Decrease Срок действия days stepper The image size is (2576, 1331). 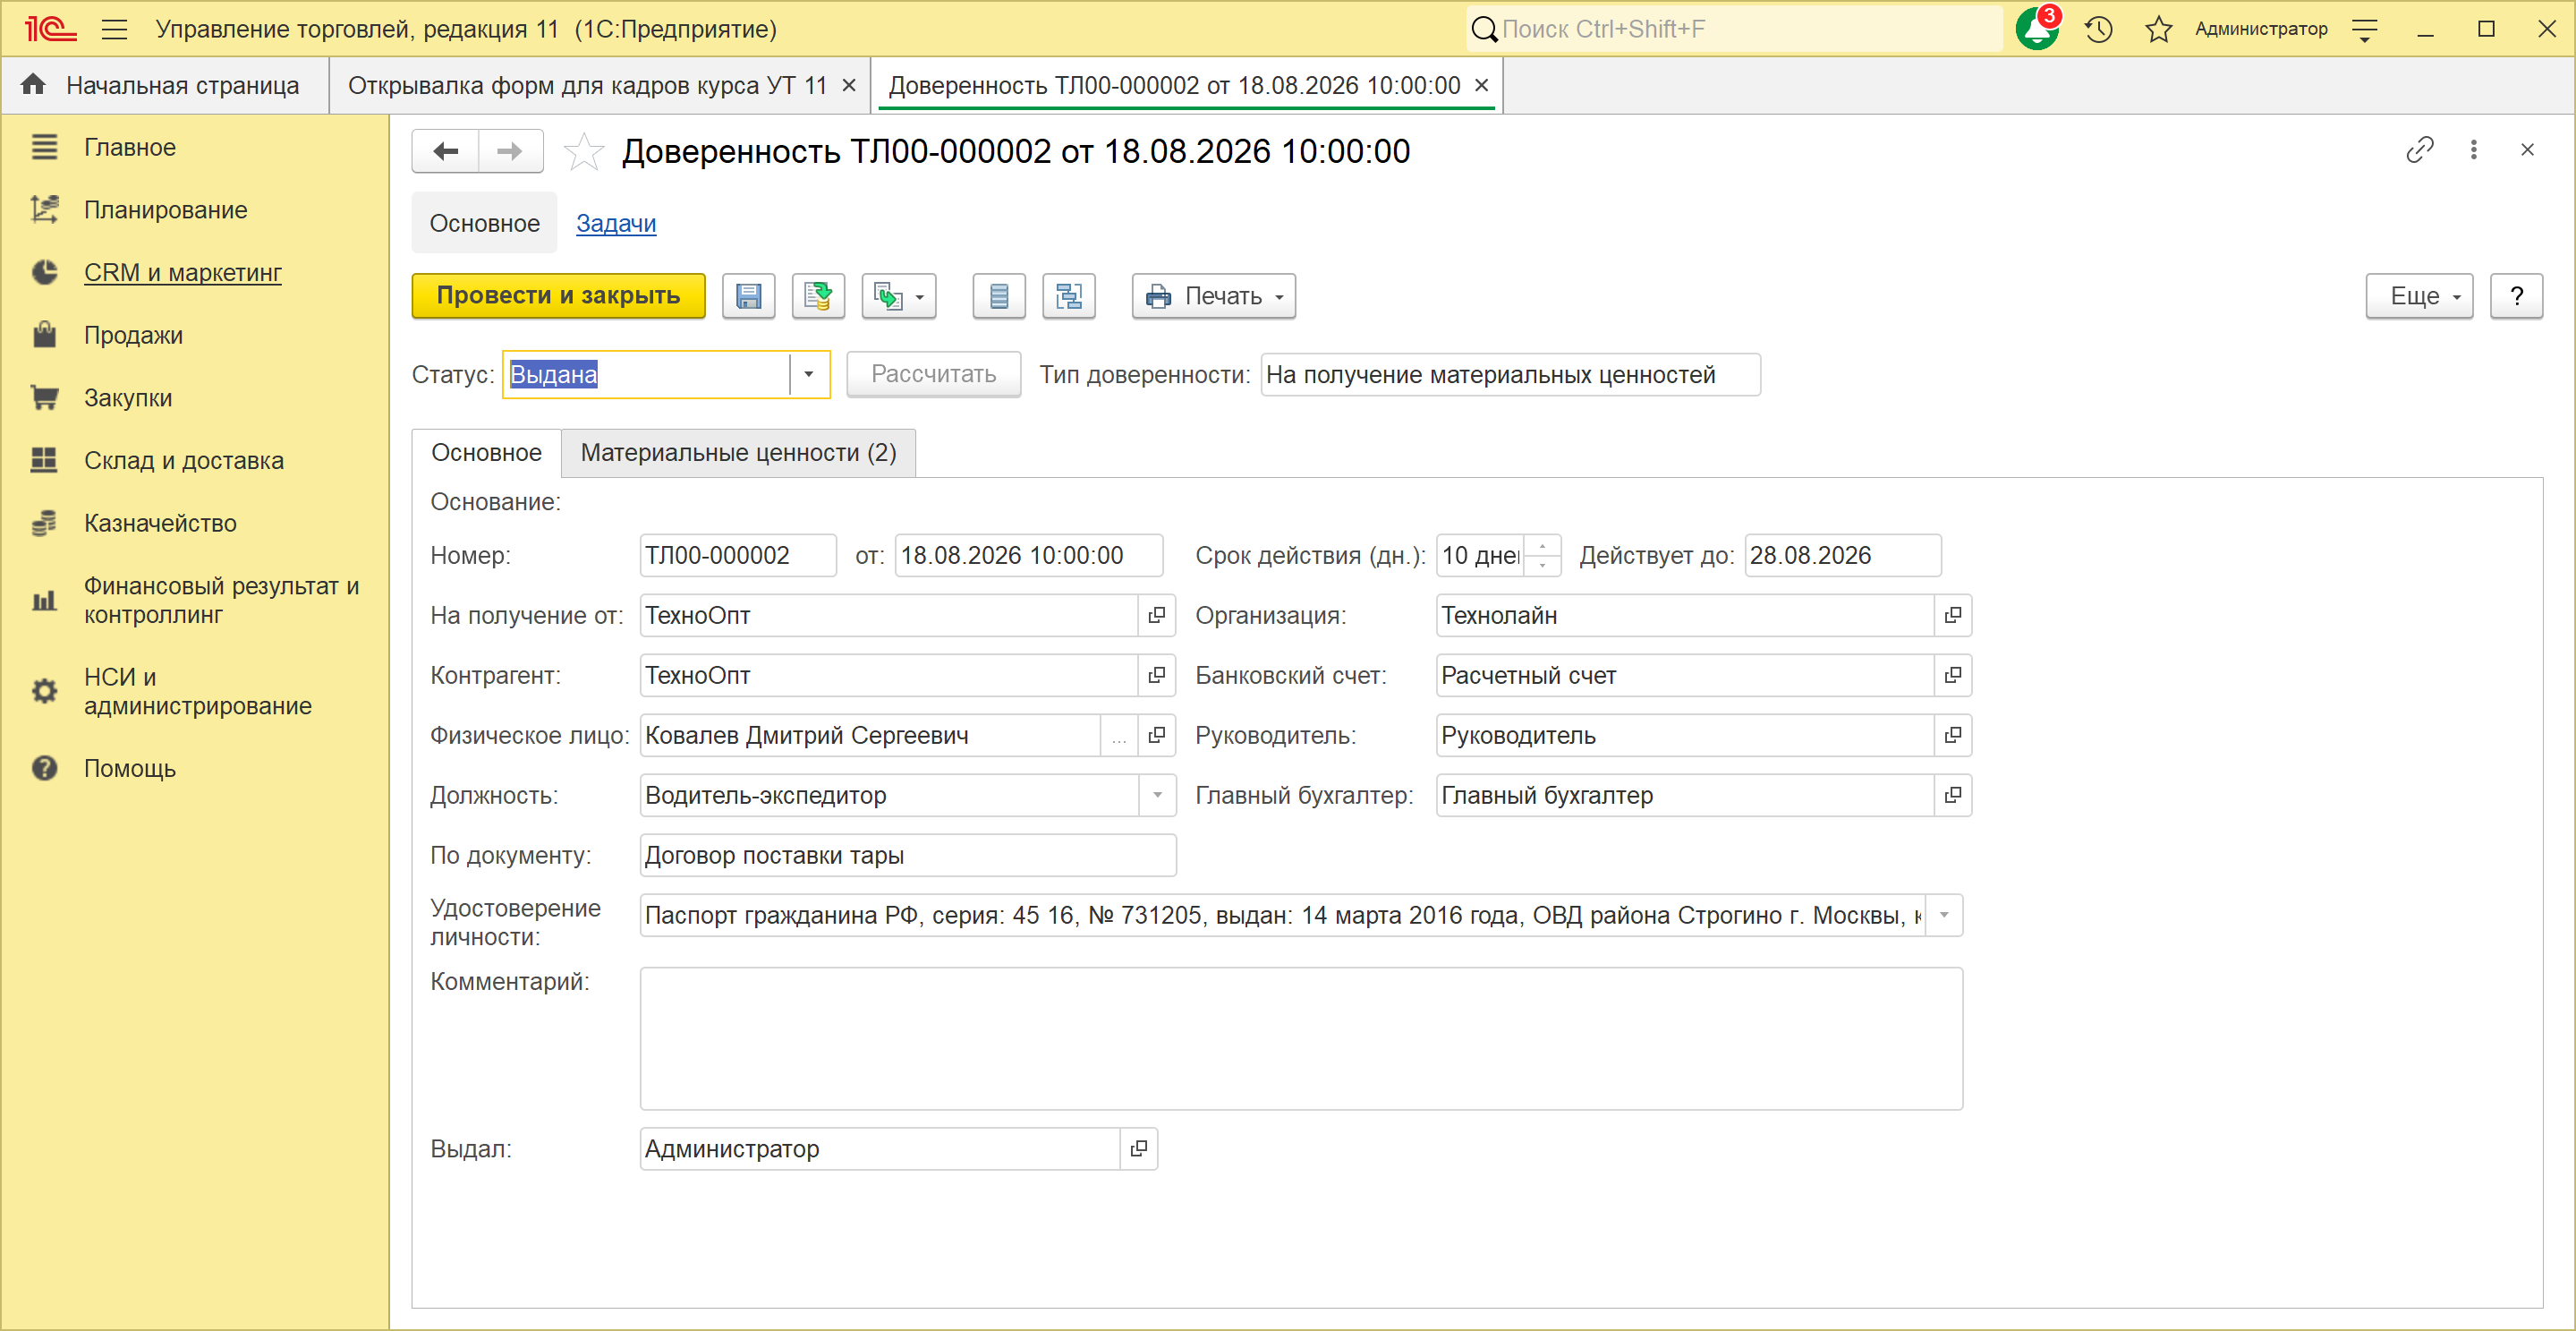click(1542, 565)
